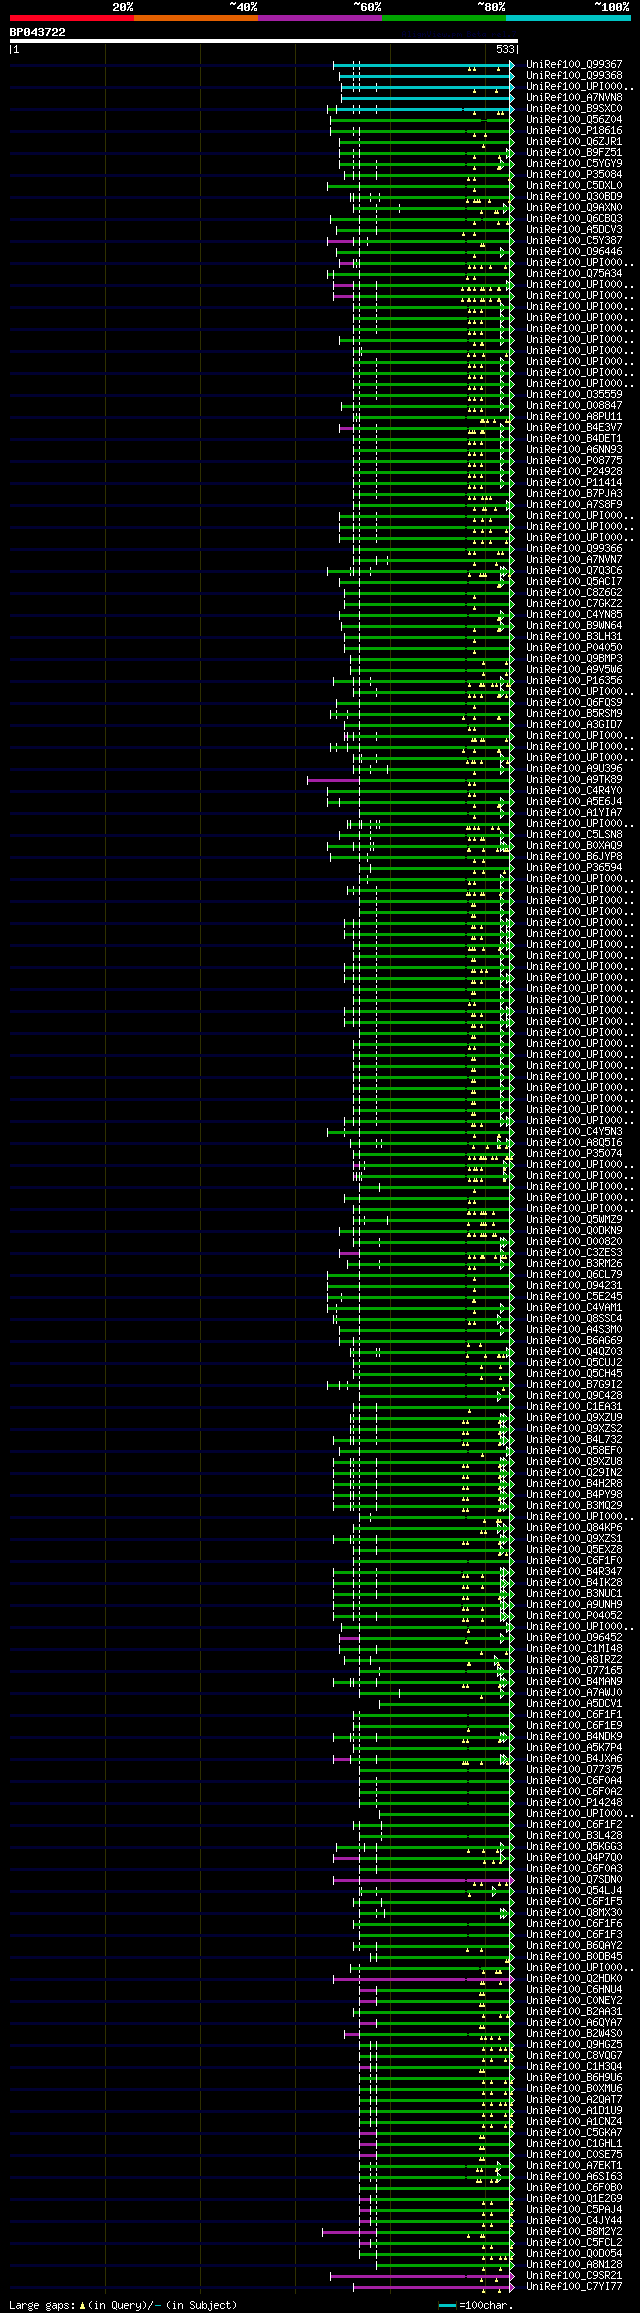Select the UniRef100_Q6CBQ3 label
Image resolution: width=640 pixels, height=2313 pixels.
point(574,218)
